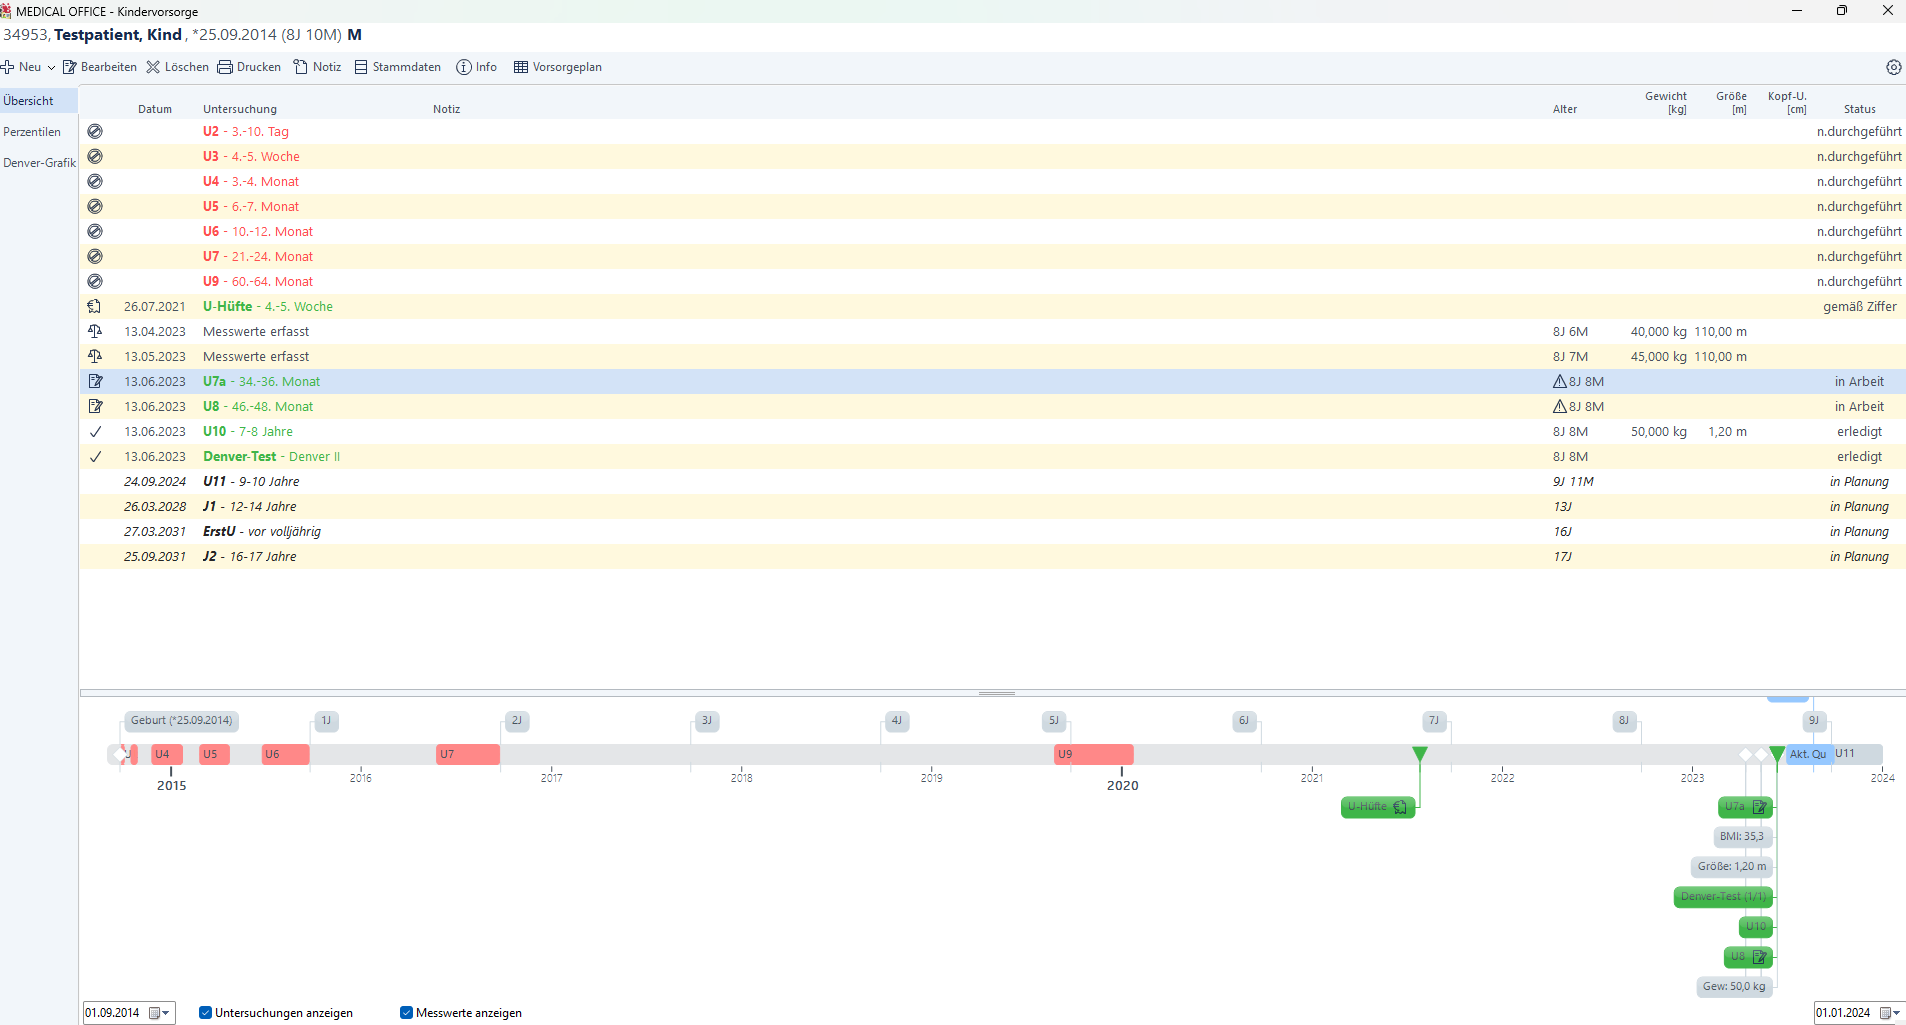Click the warning triangle in U8 row
1906x1025 pixels.
click(1559, 406)
